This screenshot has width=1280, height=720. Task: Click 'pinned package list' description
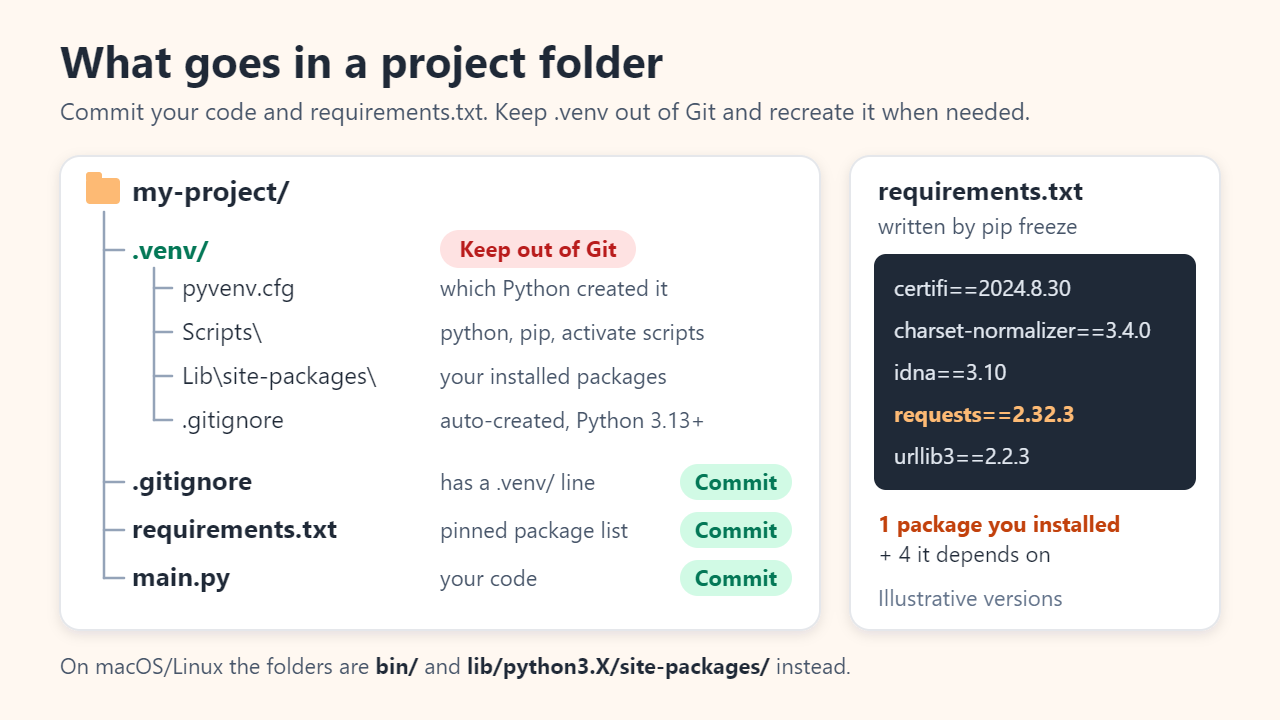point(534,530)
